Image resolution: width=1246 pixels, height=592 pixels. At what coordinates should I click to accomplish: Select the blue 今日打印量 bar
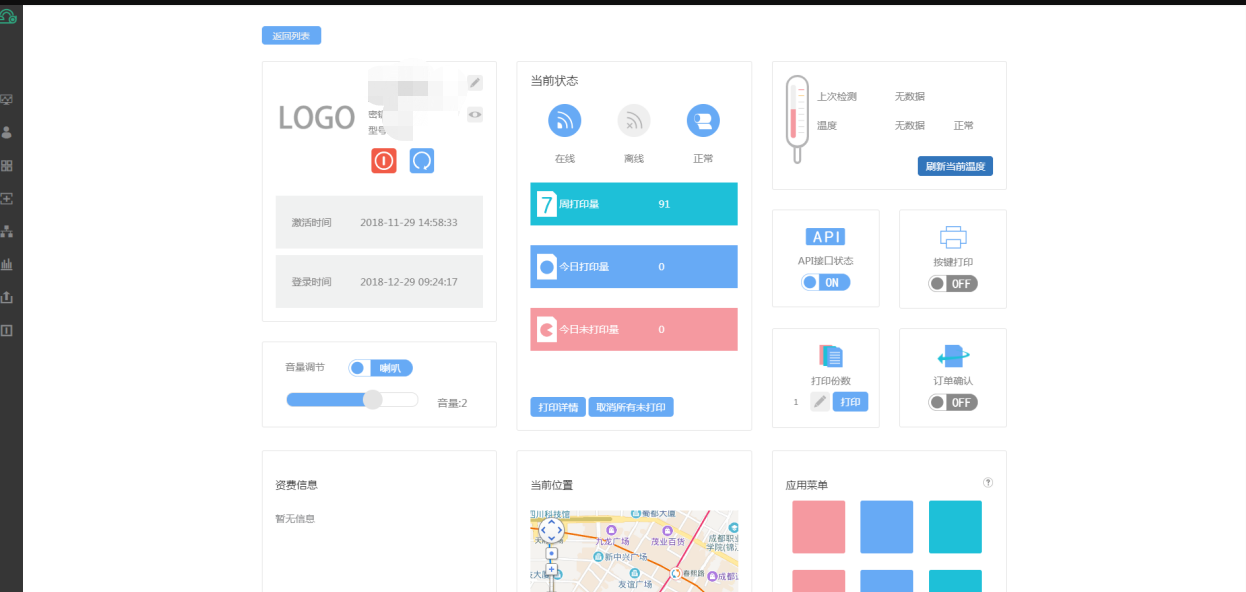(x=634, y=267)
